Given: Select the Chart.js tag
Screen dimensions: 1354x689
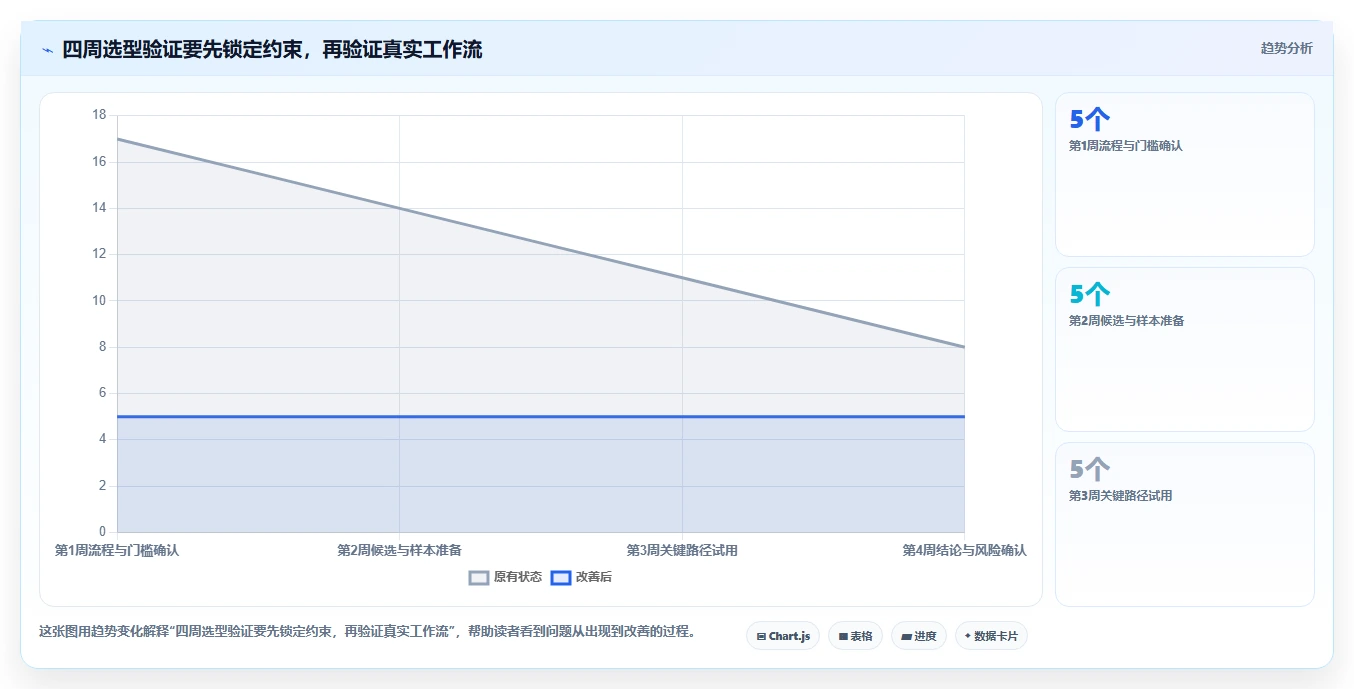Looking at the screenshot, I should pos(783,636).
